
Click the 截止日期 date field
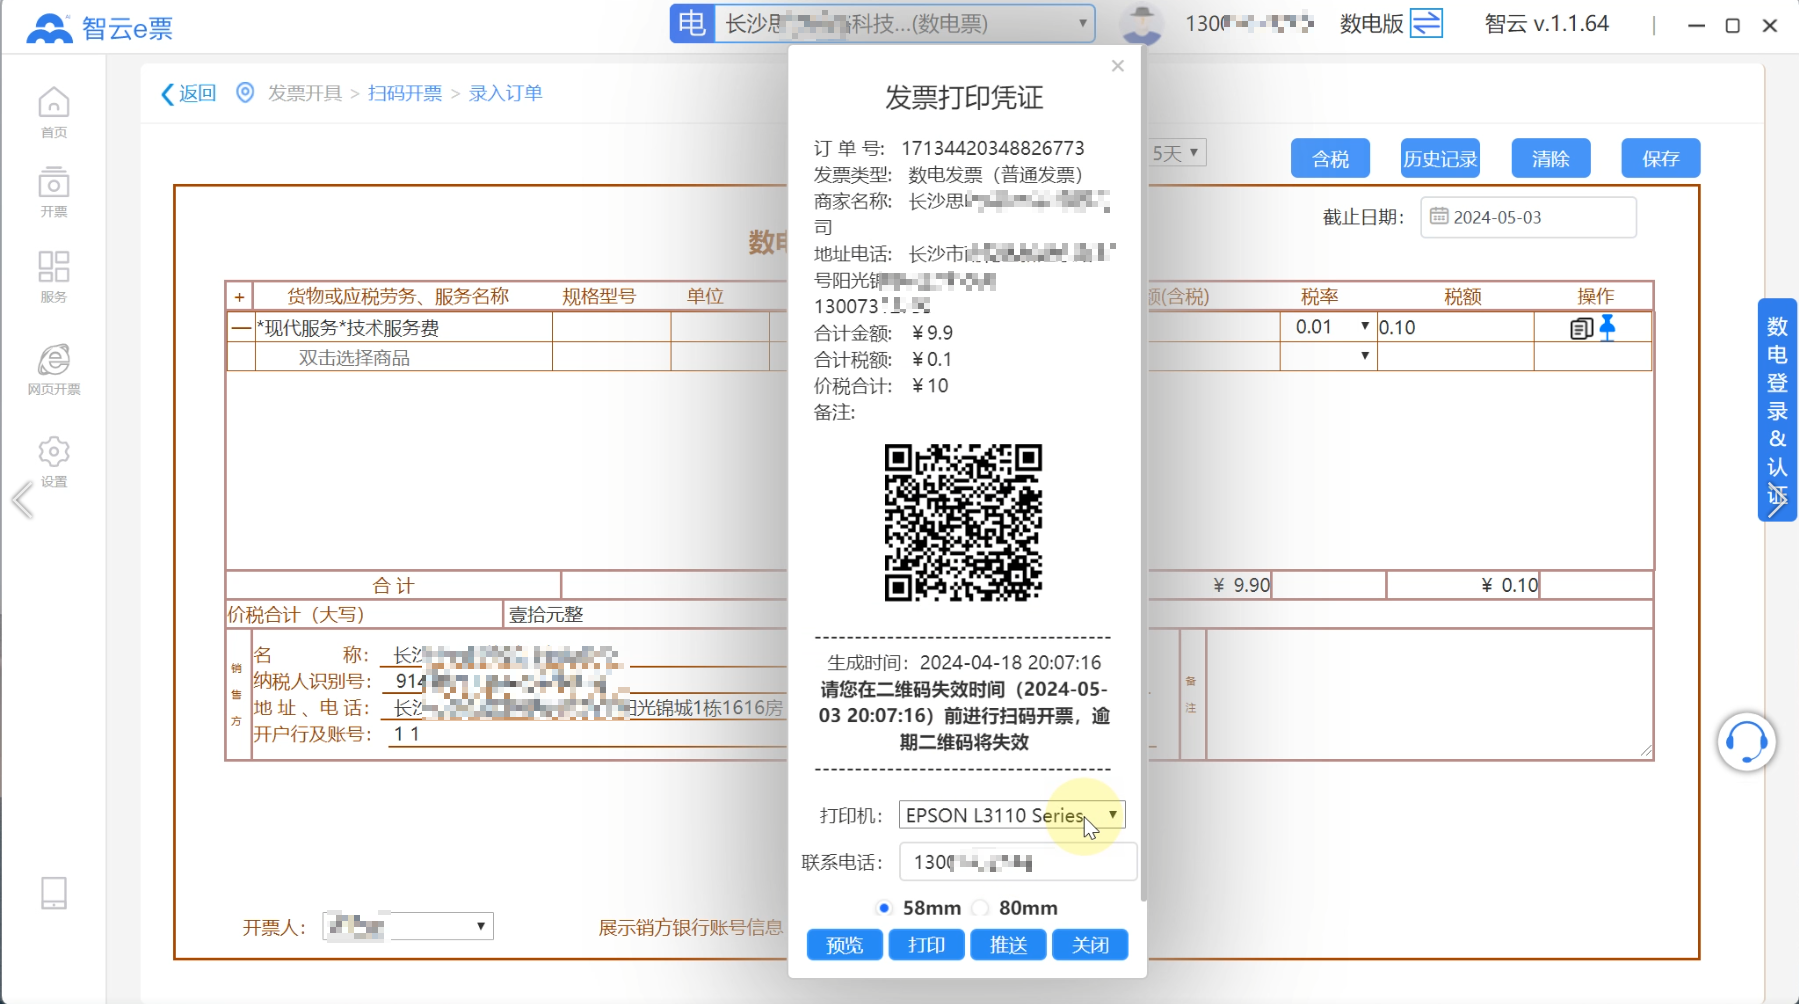pyautogui.click(x=1528, y=217)
